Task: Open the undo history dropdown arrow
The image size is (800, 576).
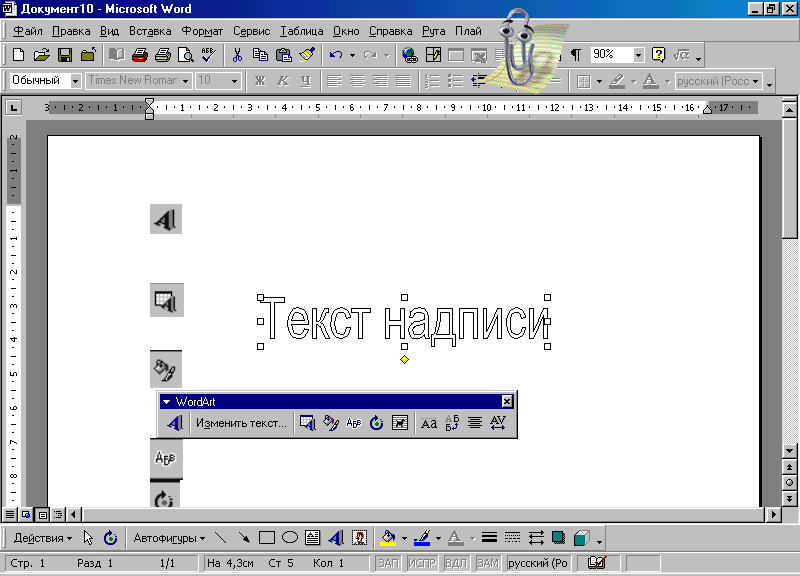Action: click(353, 55)
